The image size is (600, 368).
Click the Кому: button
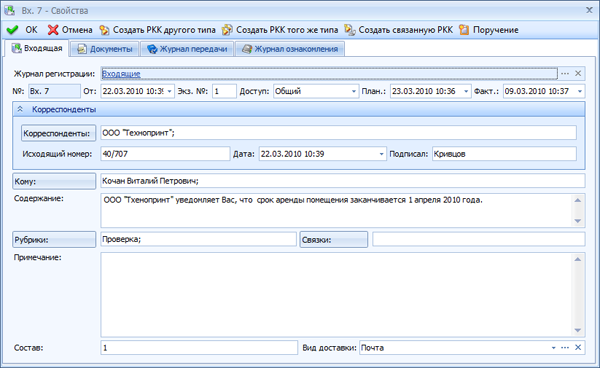click(54, 181)
